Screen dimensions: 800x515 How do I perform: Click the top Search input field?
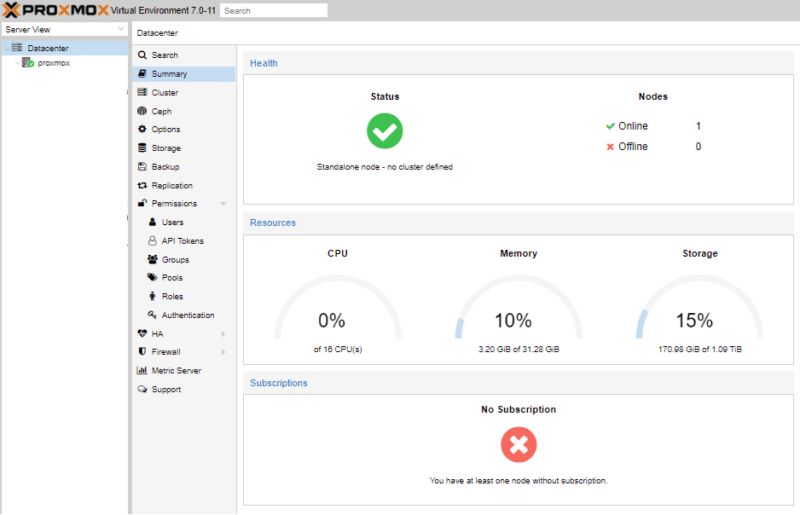(x=273, y=10)
